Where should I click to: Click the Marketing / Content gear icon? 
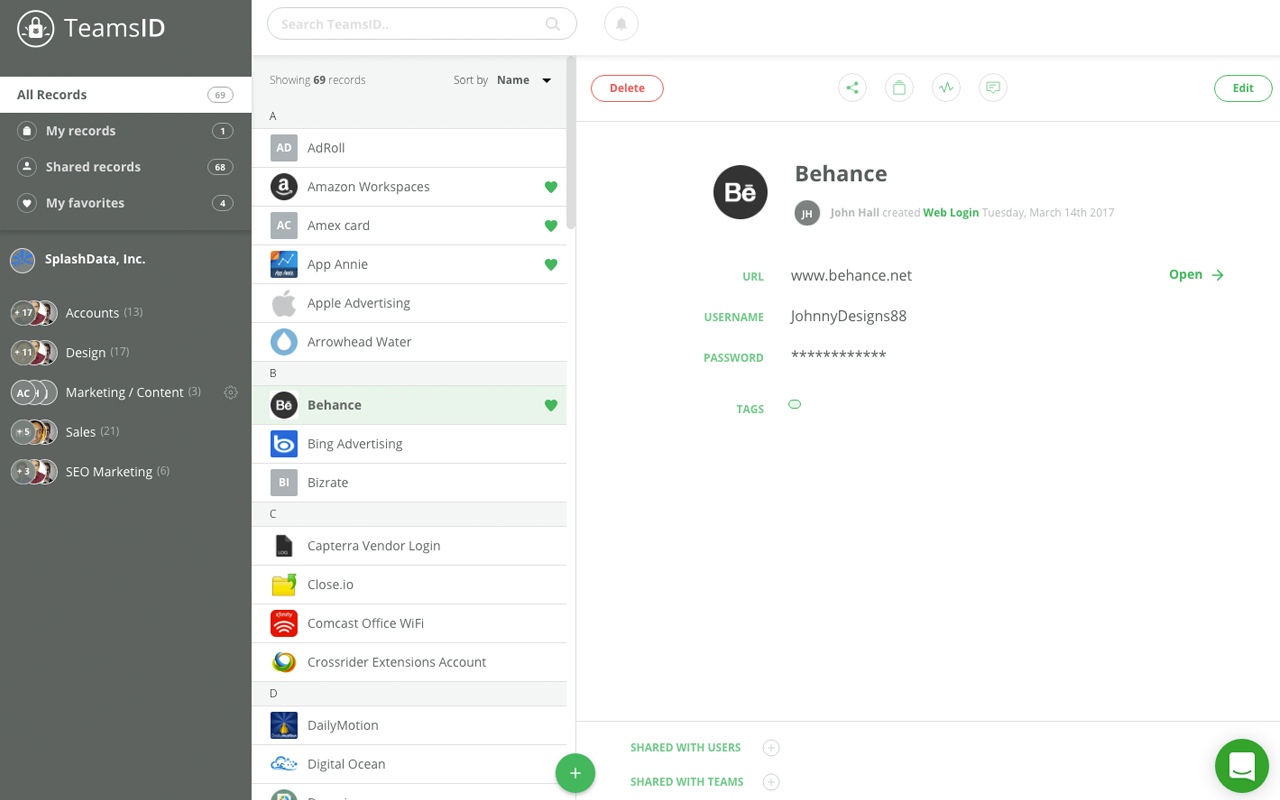[231, 393]
